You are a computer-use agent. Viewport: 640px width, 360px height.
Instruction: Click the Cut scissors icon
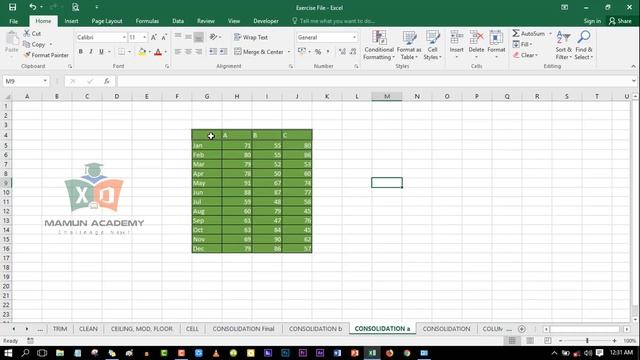27,33
